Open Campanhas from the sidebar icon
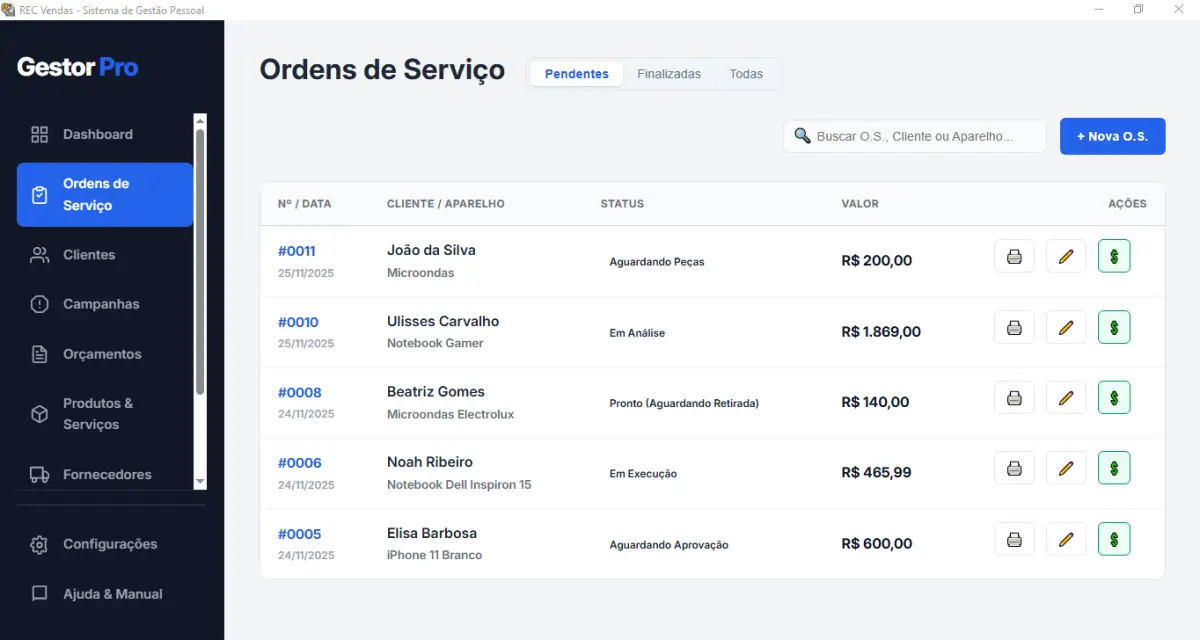The width and height of the screenshot is (1200, 640). click(38, 304)
